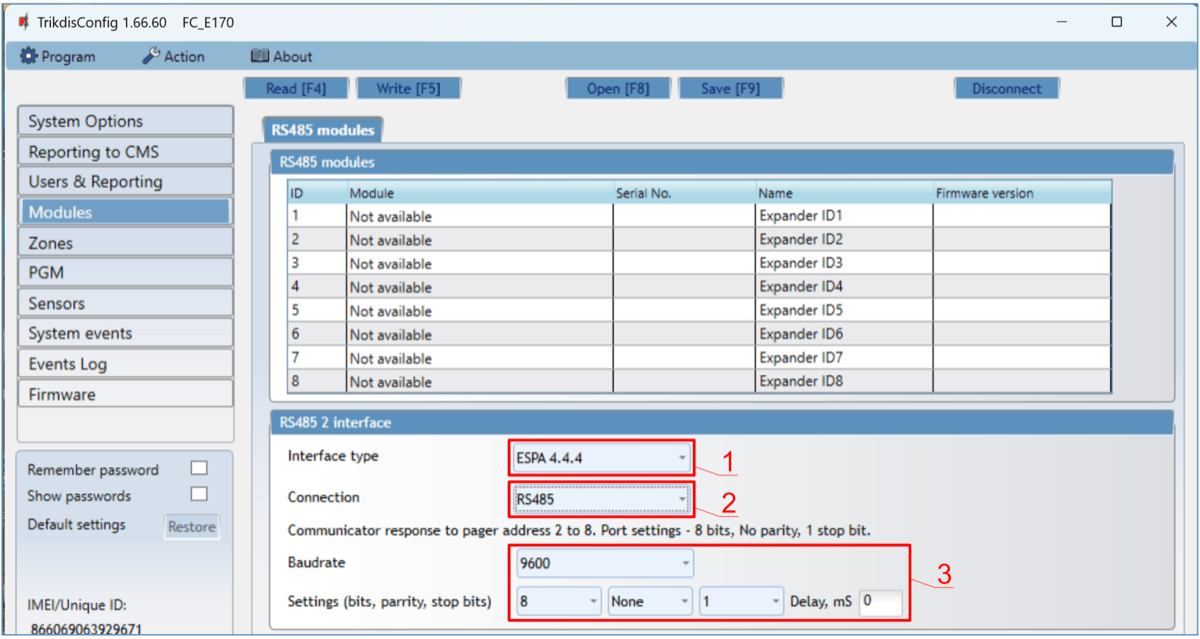Image resolution: width=1200 pixels, height=639 pixels.
Task: Click the Write [F5] button
Action: coord(408,89)
